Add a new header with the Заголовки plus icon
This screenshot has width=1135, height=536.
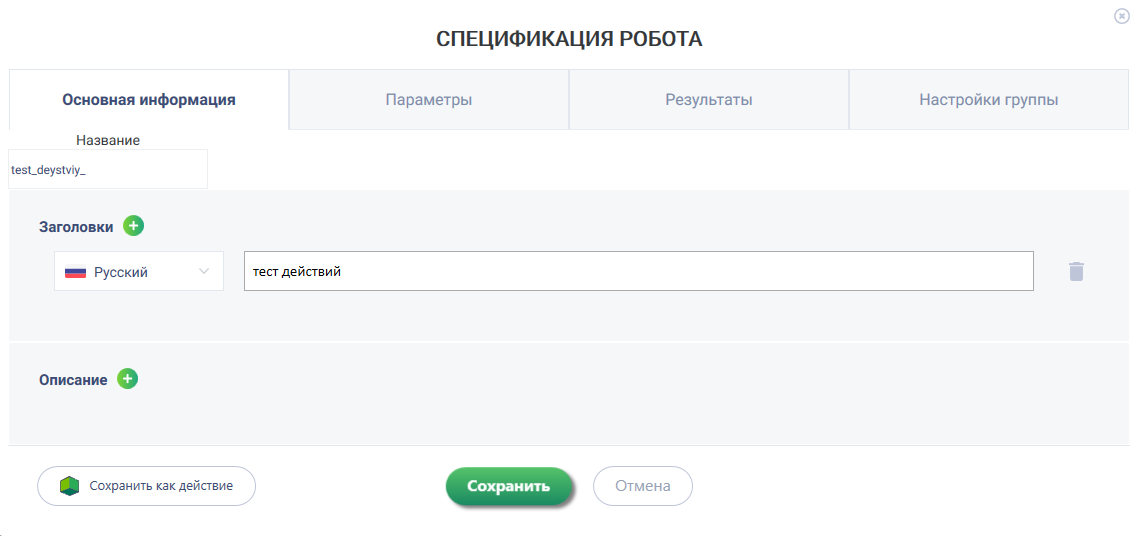click(x=133, y=226)
